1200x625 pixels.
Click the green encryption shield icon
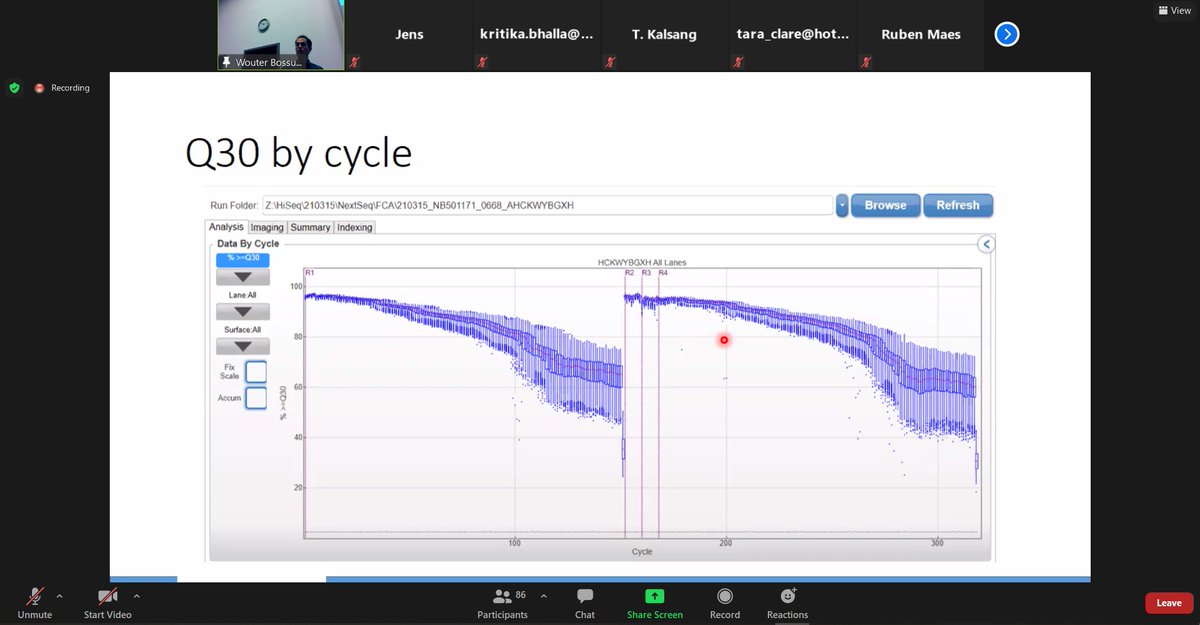(x=14, y=88)
